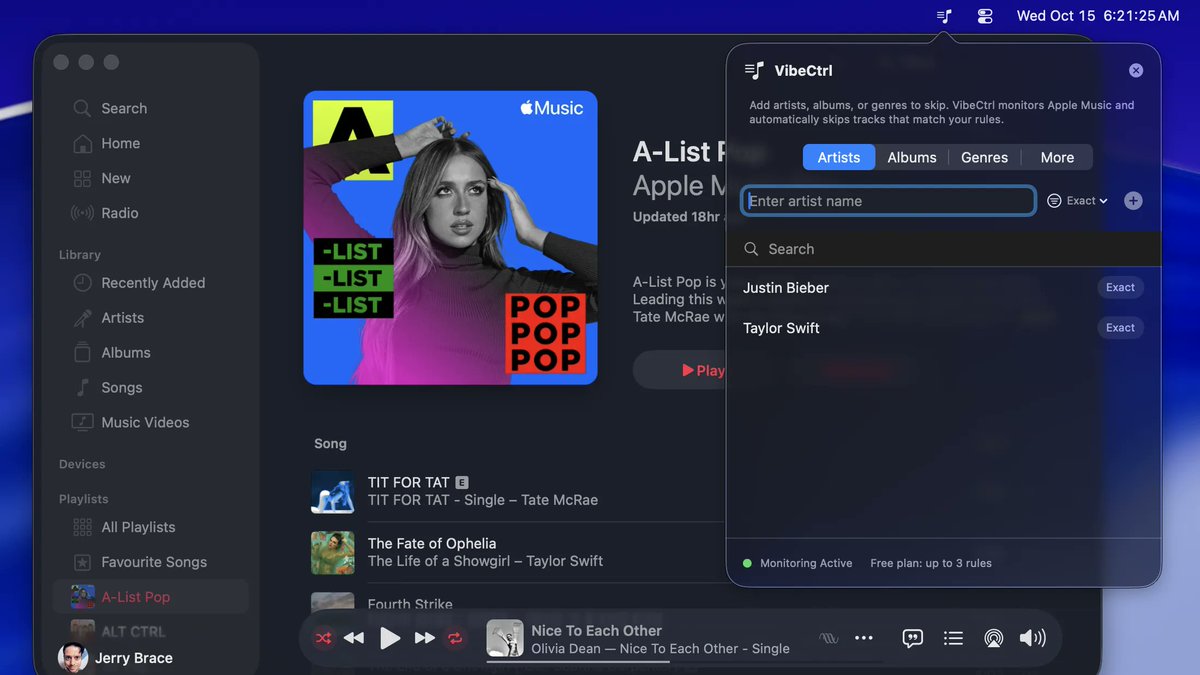
Task: Select the Justin Bieber rule
Action: pyautogui.click(x=944, y=288)
